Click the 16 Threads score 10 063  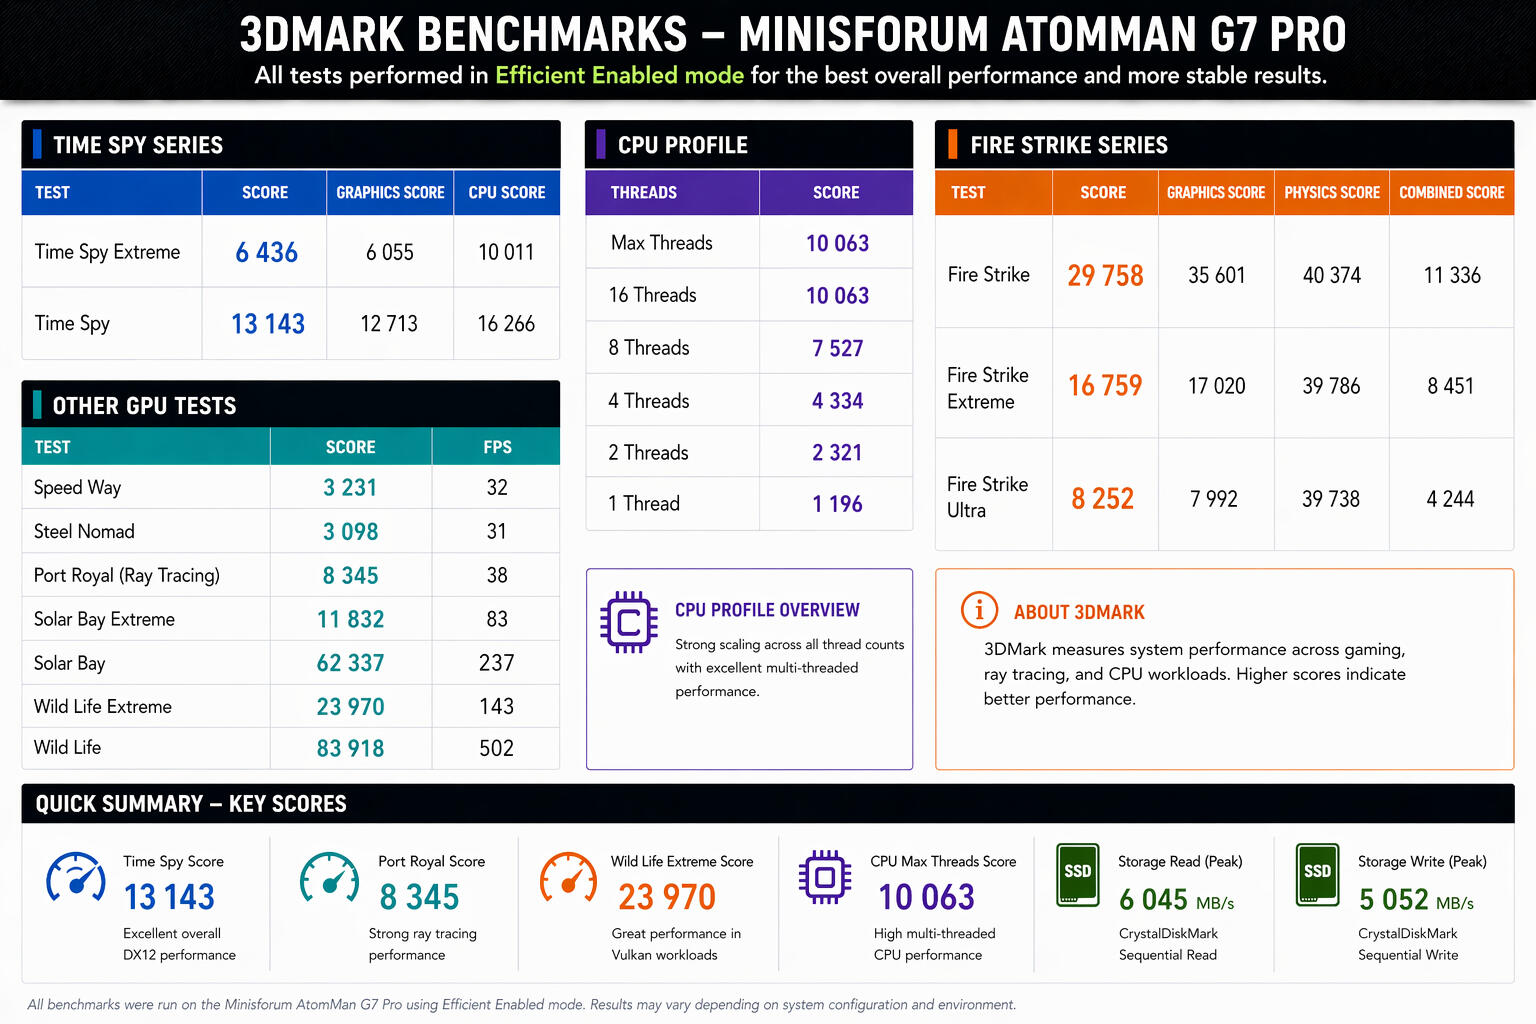pos(837,296)
